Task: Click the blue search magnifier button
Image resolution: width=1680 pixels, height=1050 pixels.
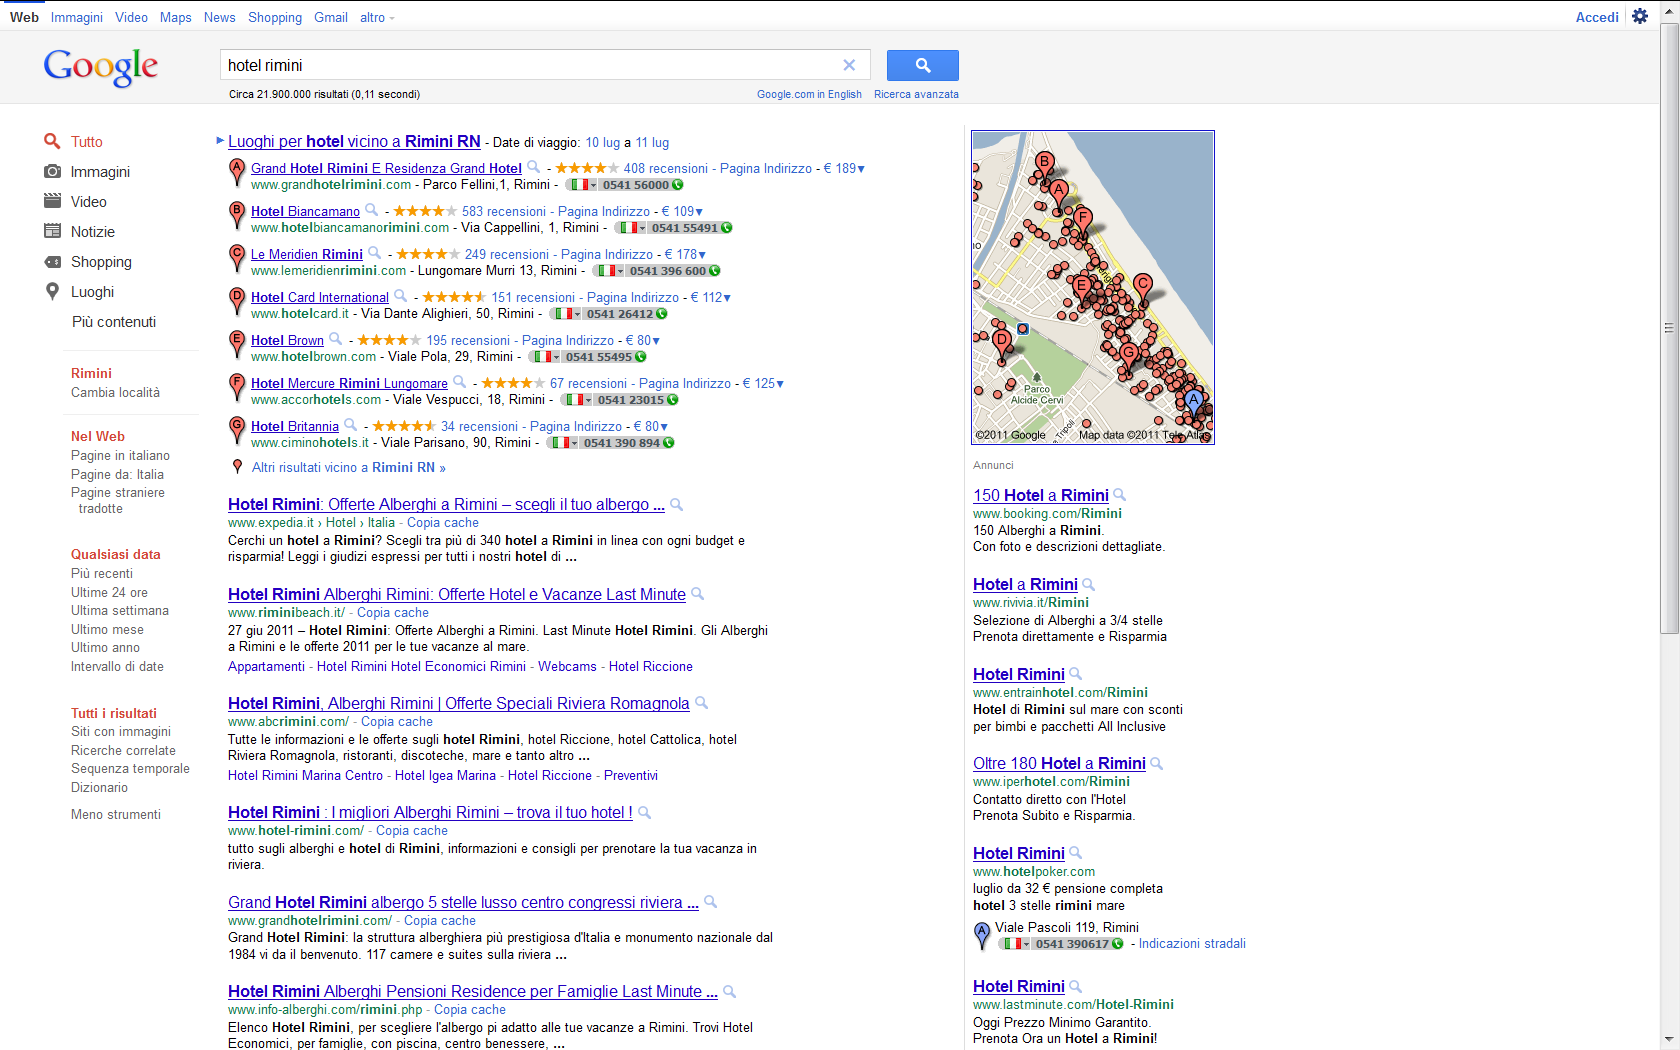Action: pyautogui.click(x=922, y=65)
